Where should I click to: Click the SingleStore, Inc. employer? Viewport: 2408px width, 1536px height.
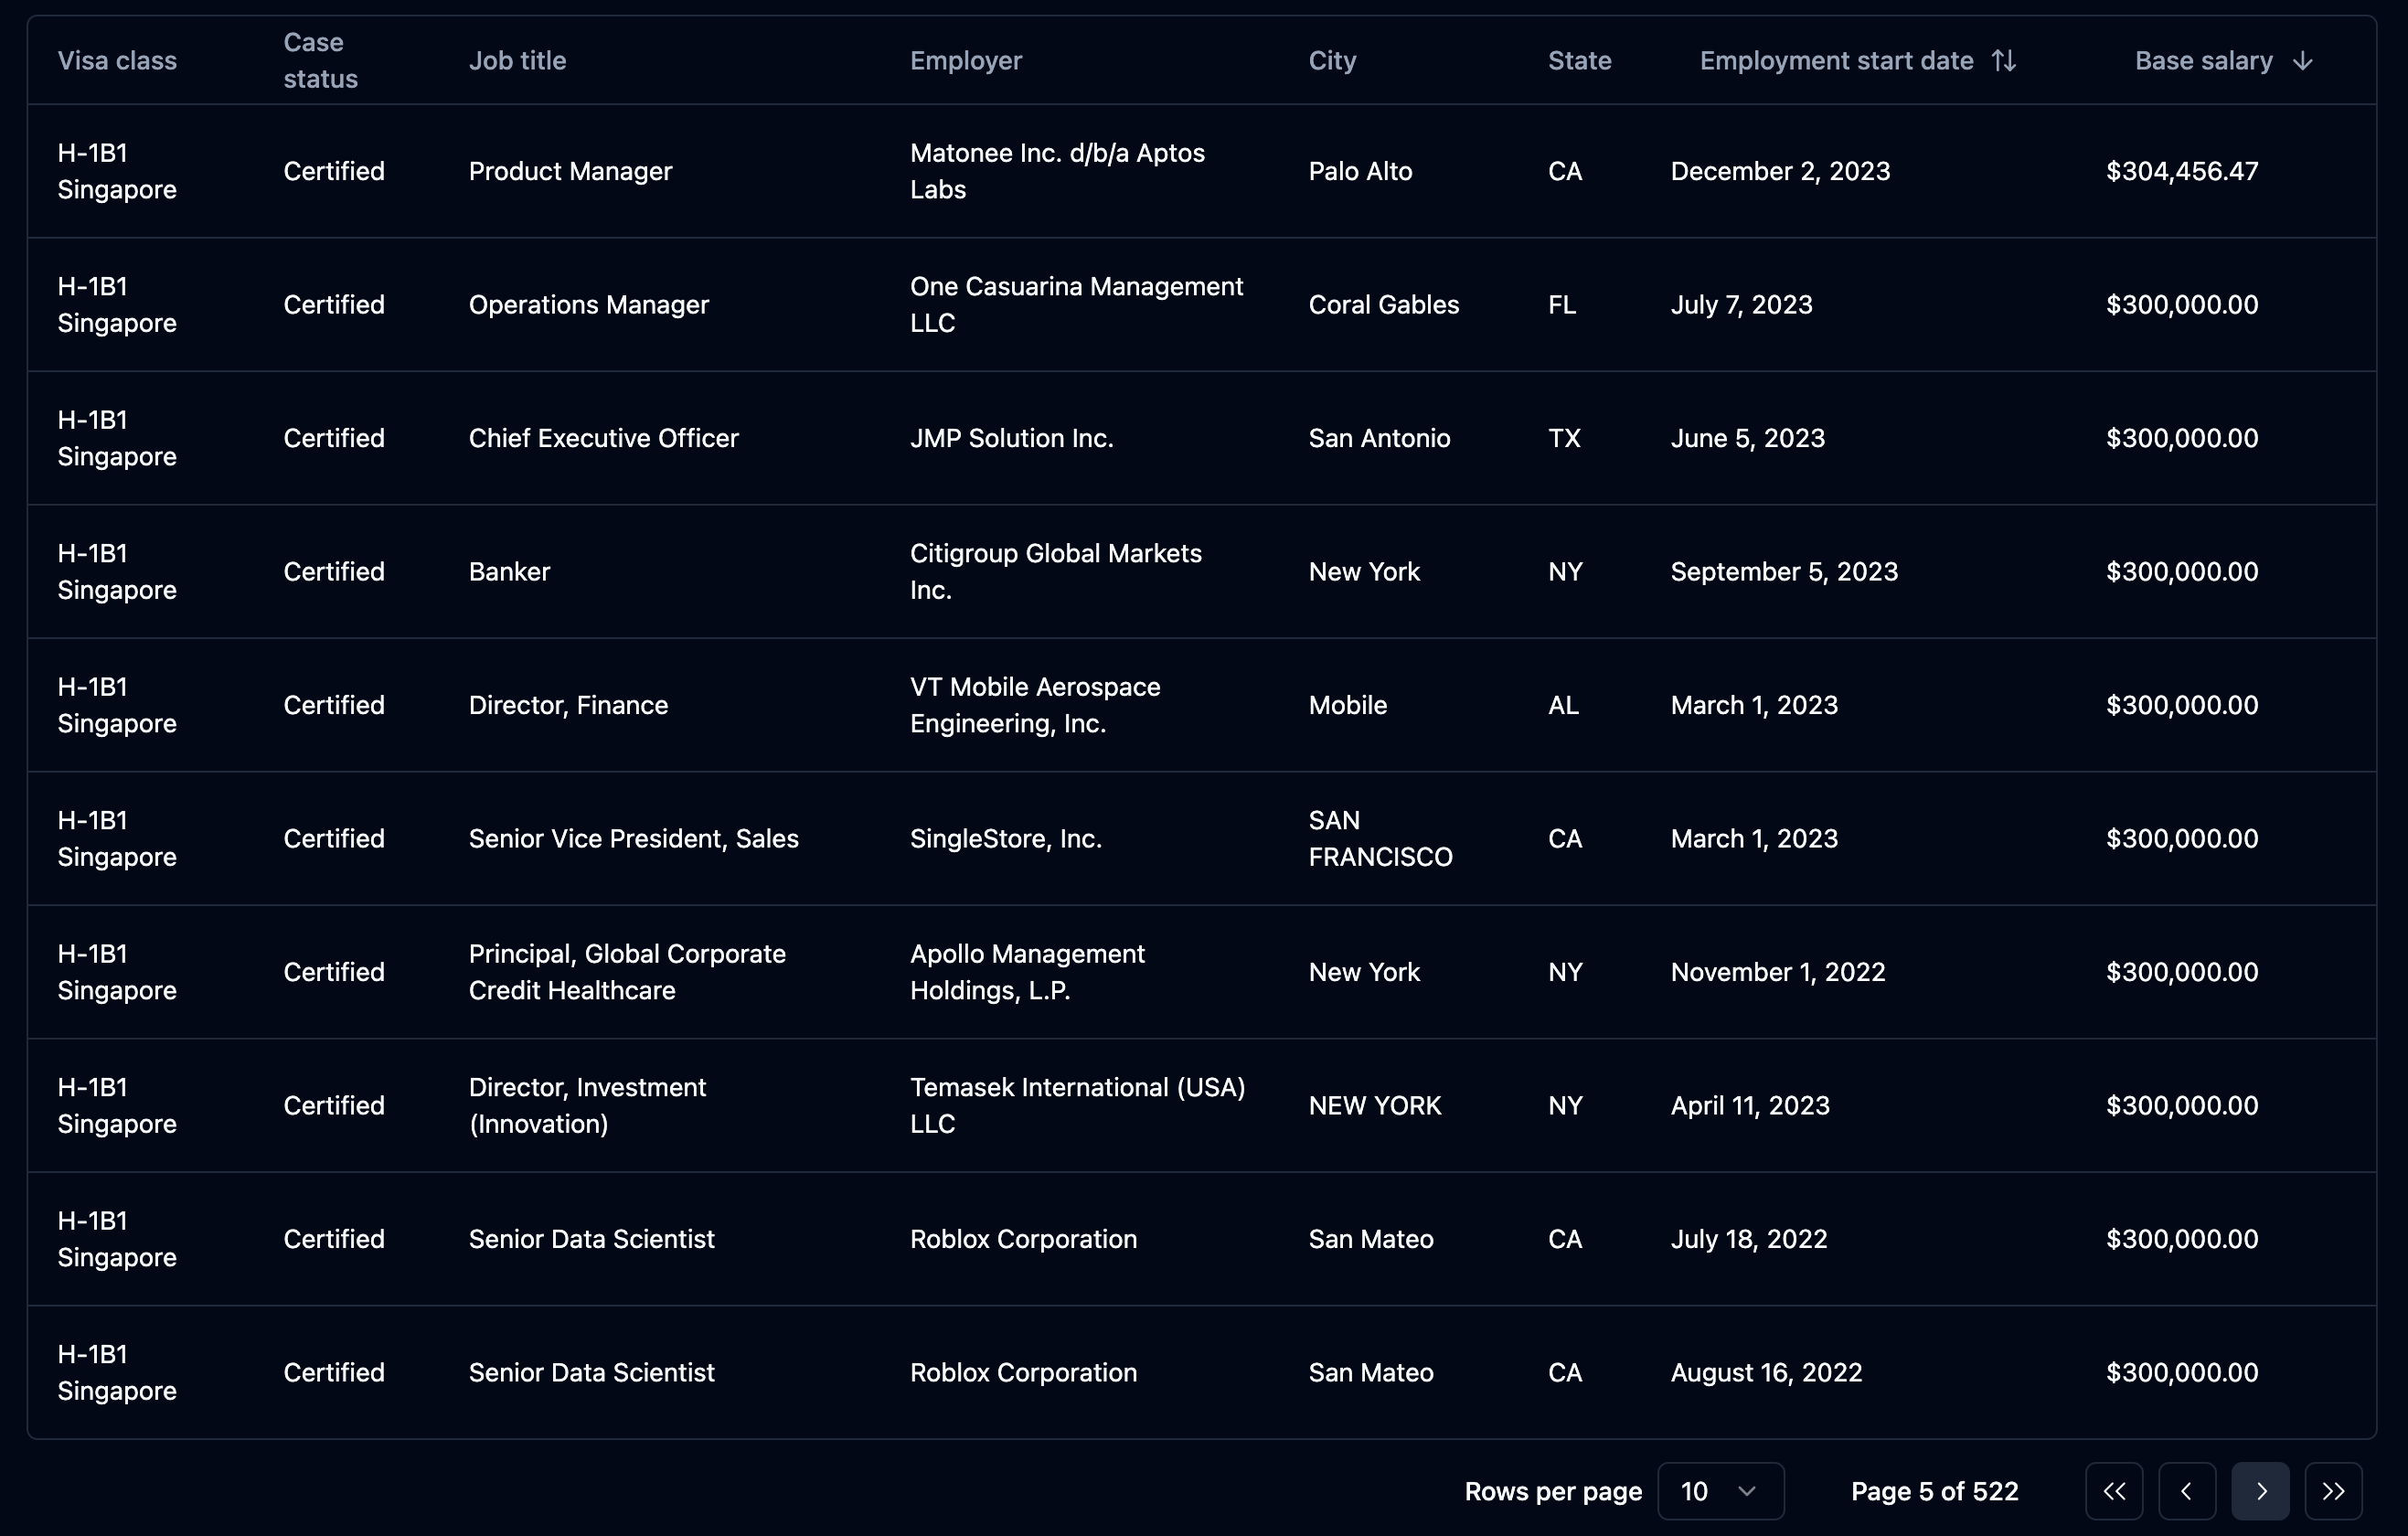(x=1005, y=839)
